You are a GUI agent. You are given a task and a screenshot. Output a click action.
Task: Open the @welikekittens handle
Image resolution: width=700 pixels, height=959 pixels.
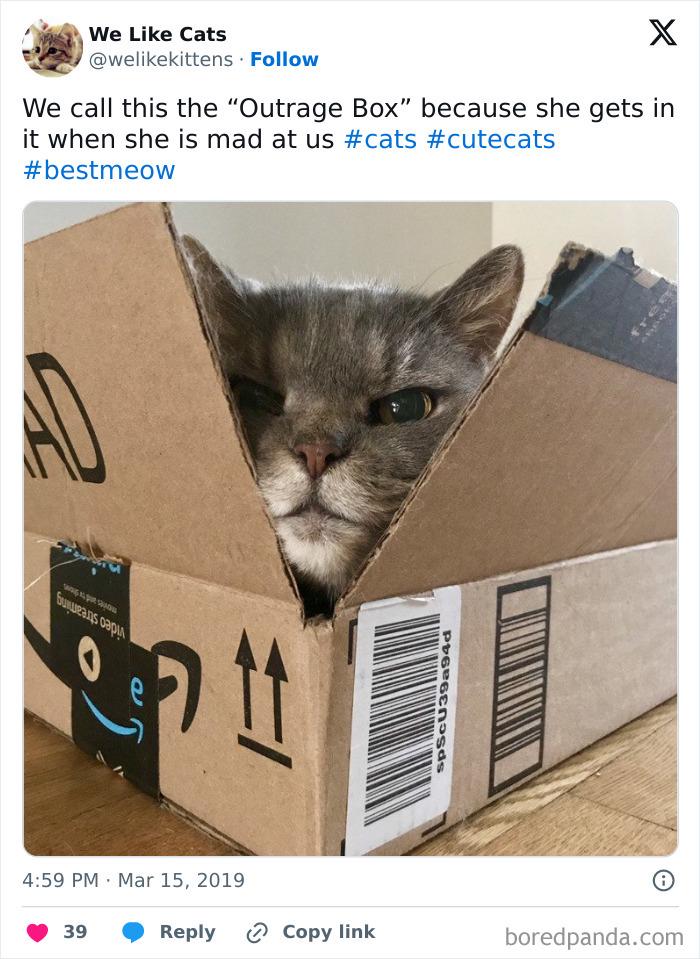(161, 59)
